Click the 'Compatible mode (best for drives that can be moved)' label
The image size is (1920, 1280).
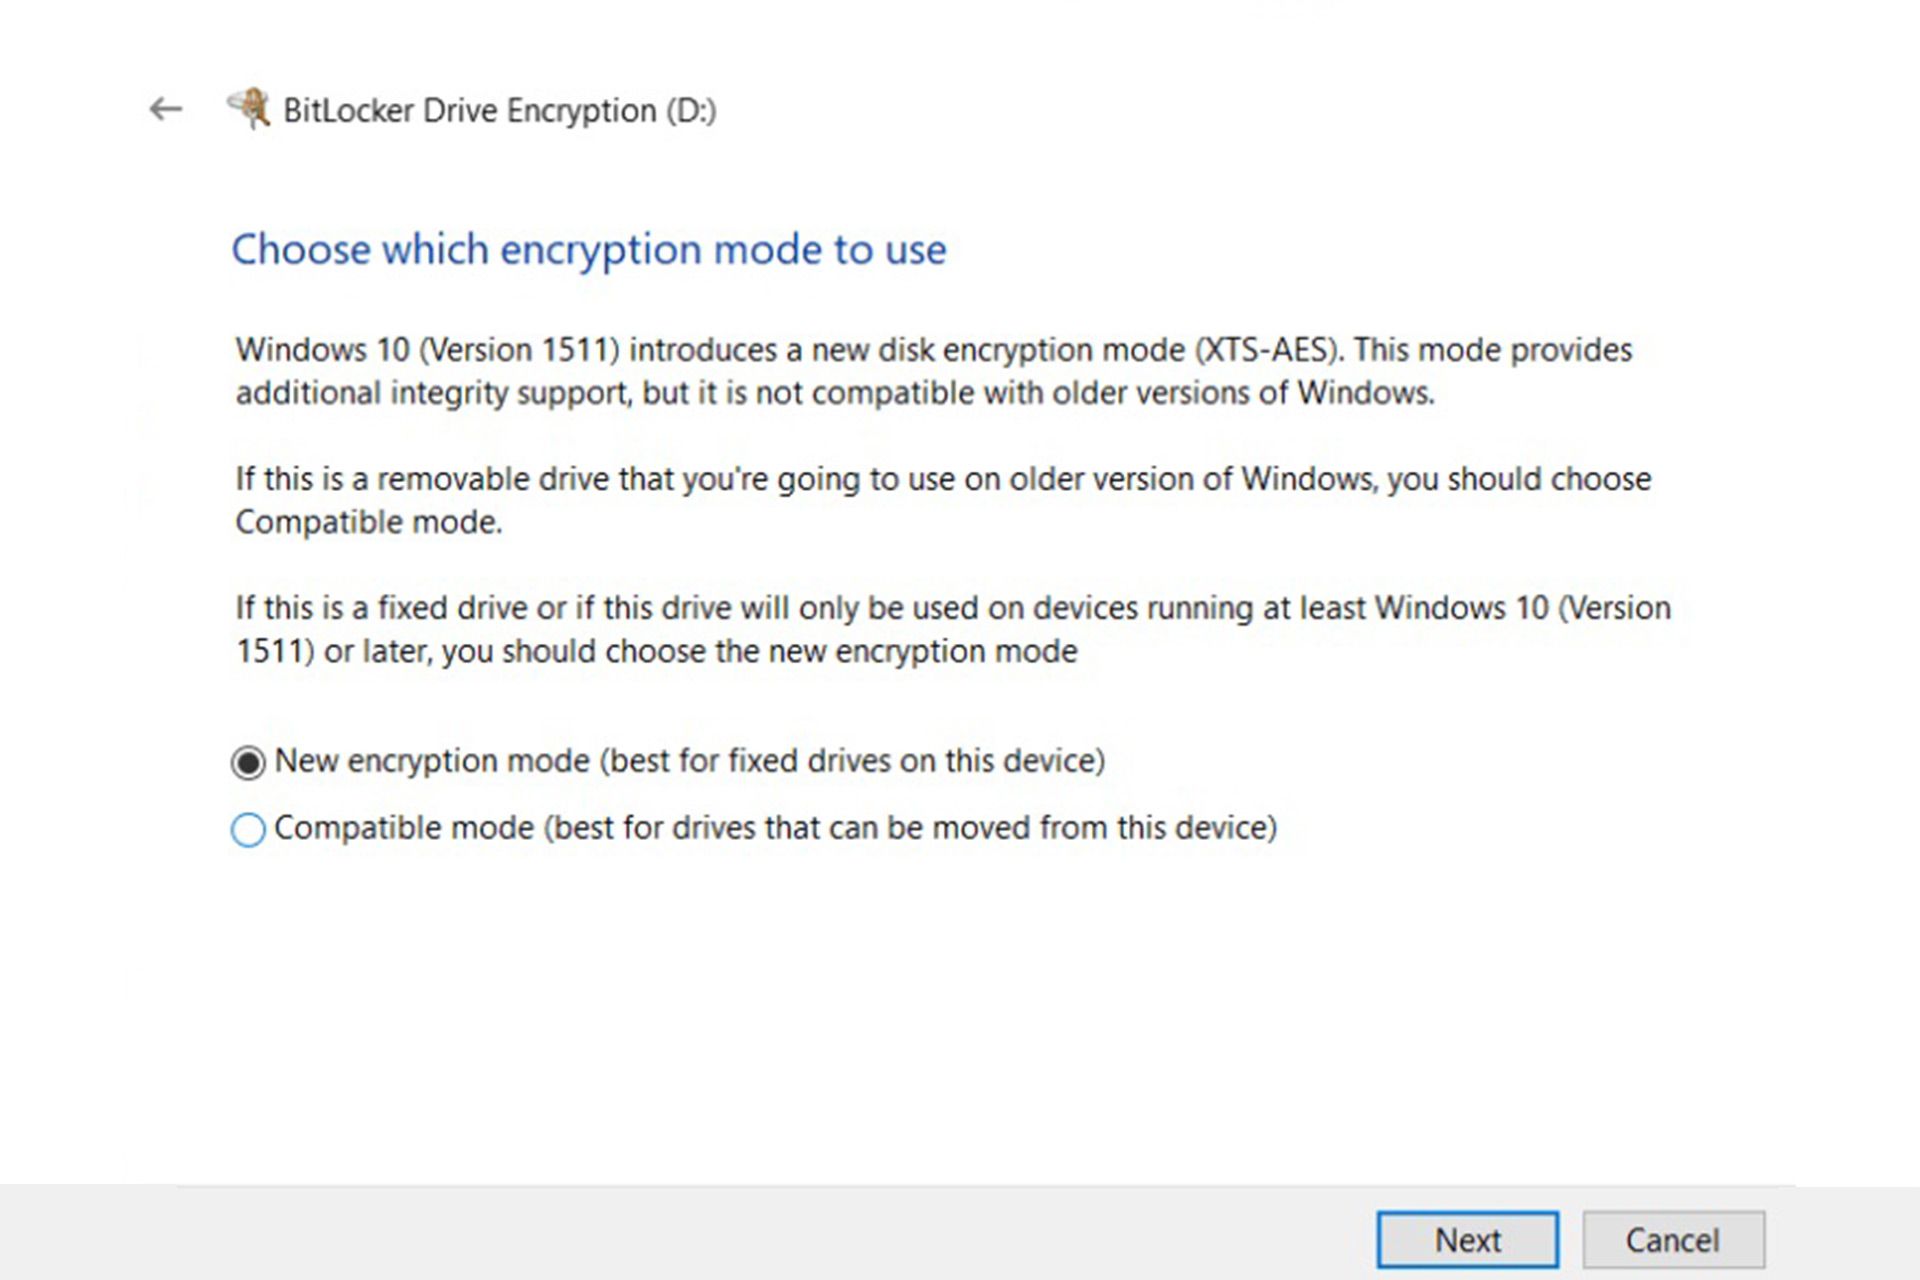coord(776,828)
